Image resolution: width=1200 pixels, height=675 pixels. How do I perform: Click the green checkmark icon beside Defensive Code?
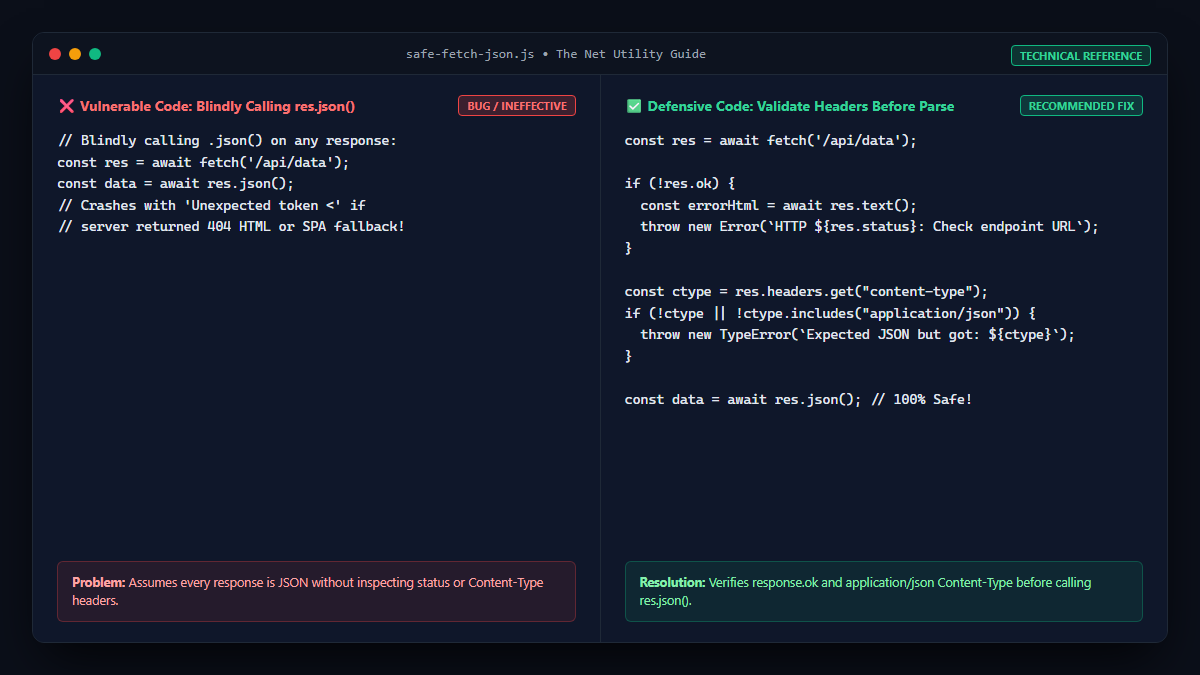633,106
